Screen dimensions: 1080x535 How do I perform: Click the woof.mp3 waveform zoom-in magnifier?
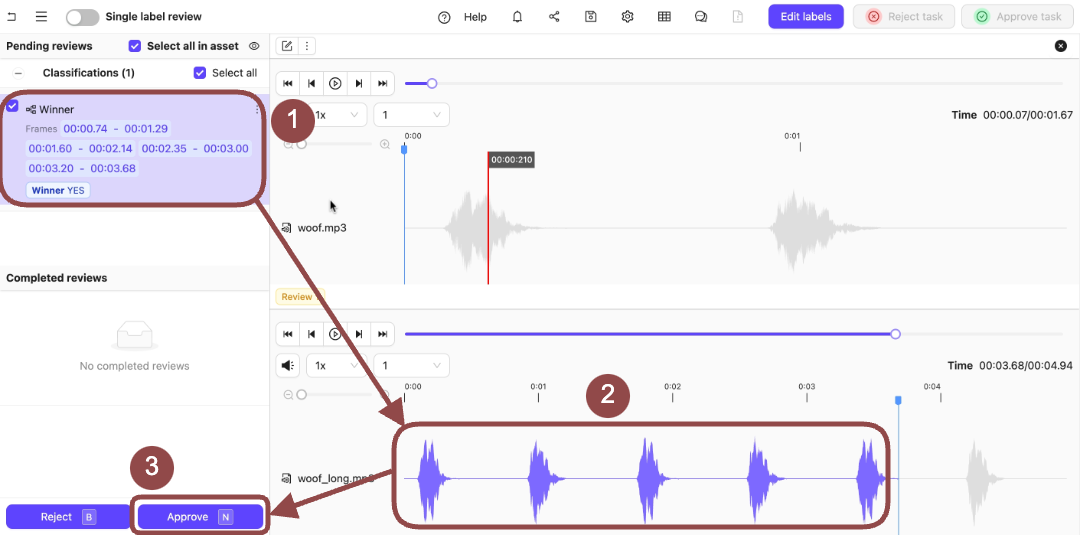385,145
